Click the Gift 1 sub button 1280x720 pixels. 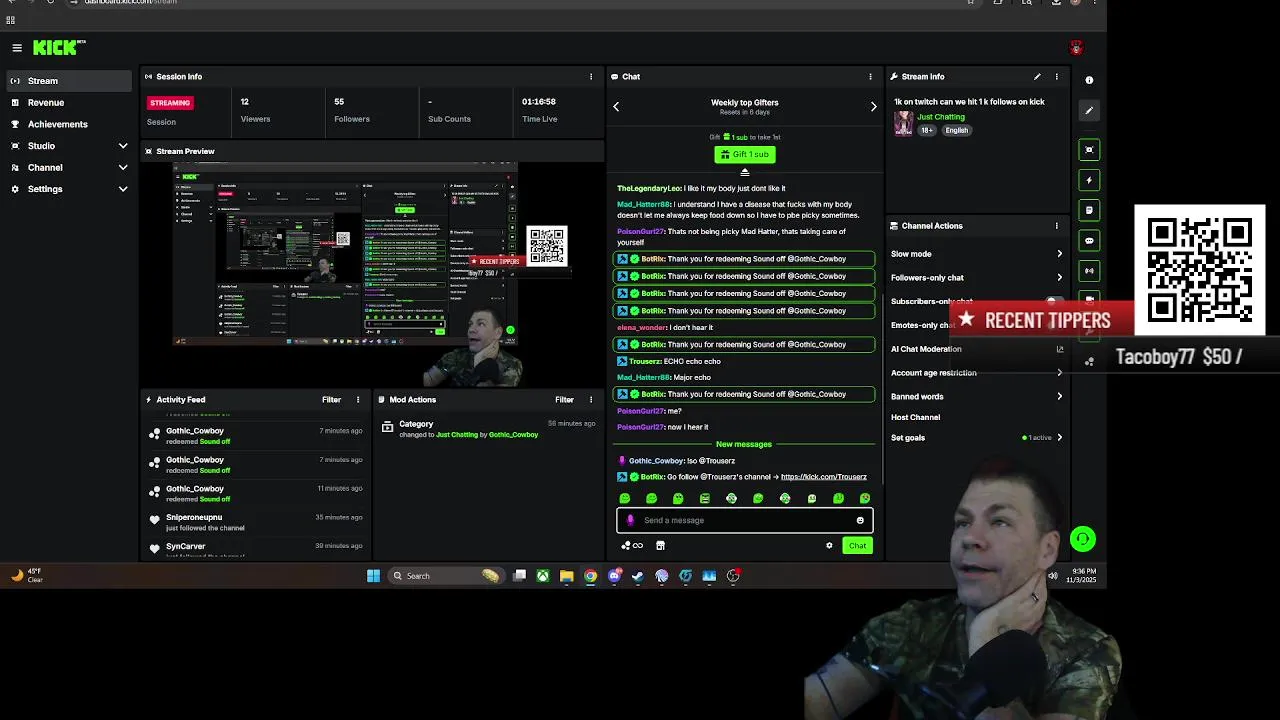point(745,154)
